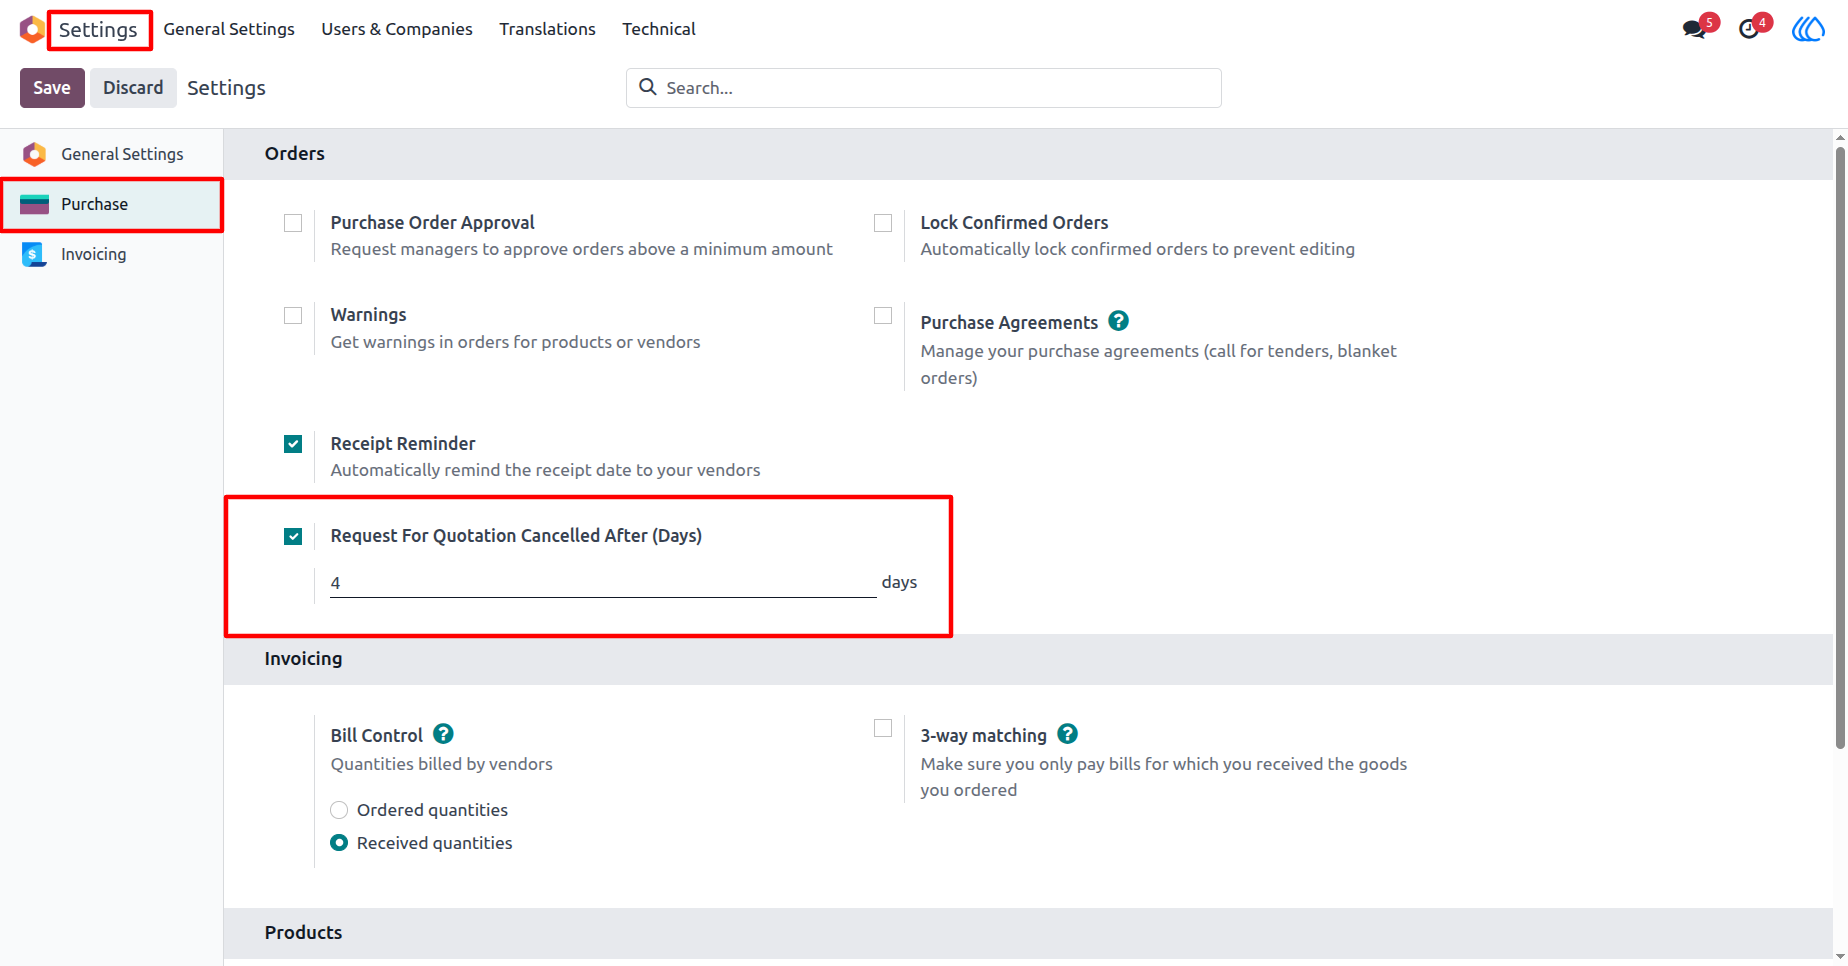The height and width of the screenshot is (966, 1848).
Task: Uncheck Request For Quotation Cancelled After checkbox
Action: coord(293,536)
